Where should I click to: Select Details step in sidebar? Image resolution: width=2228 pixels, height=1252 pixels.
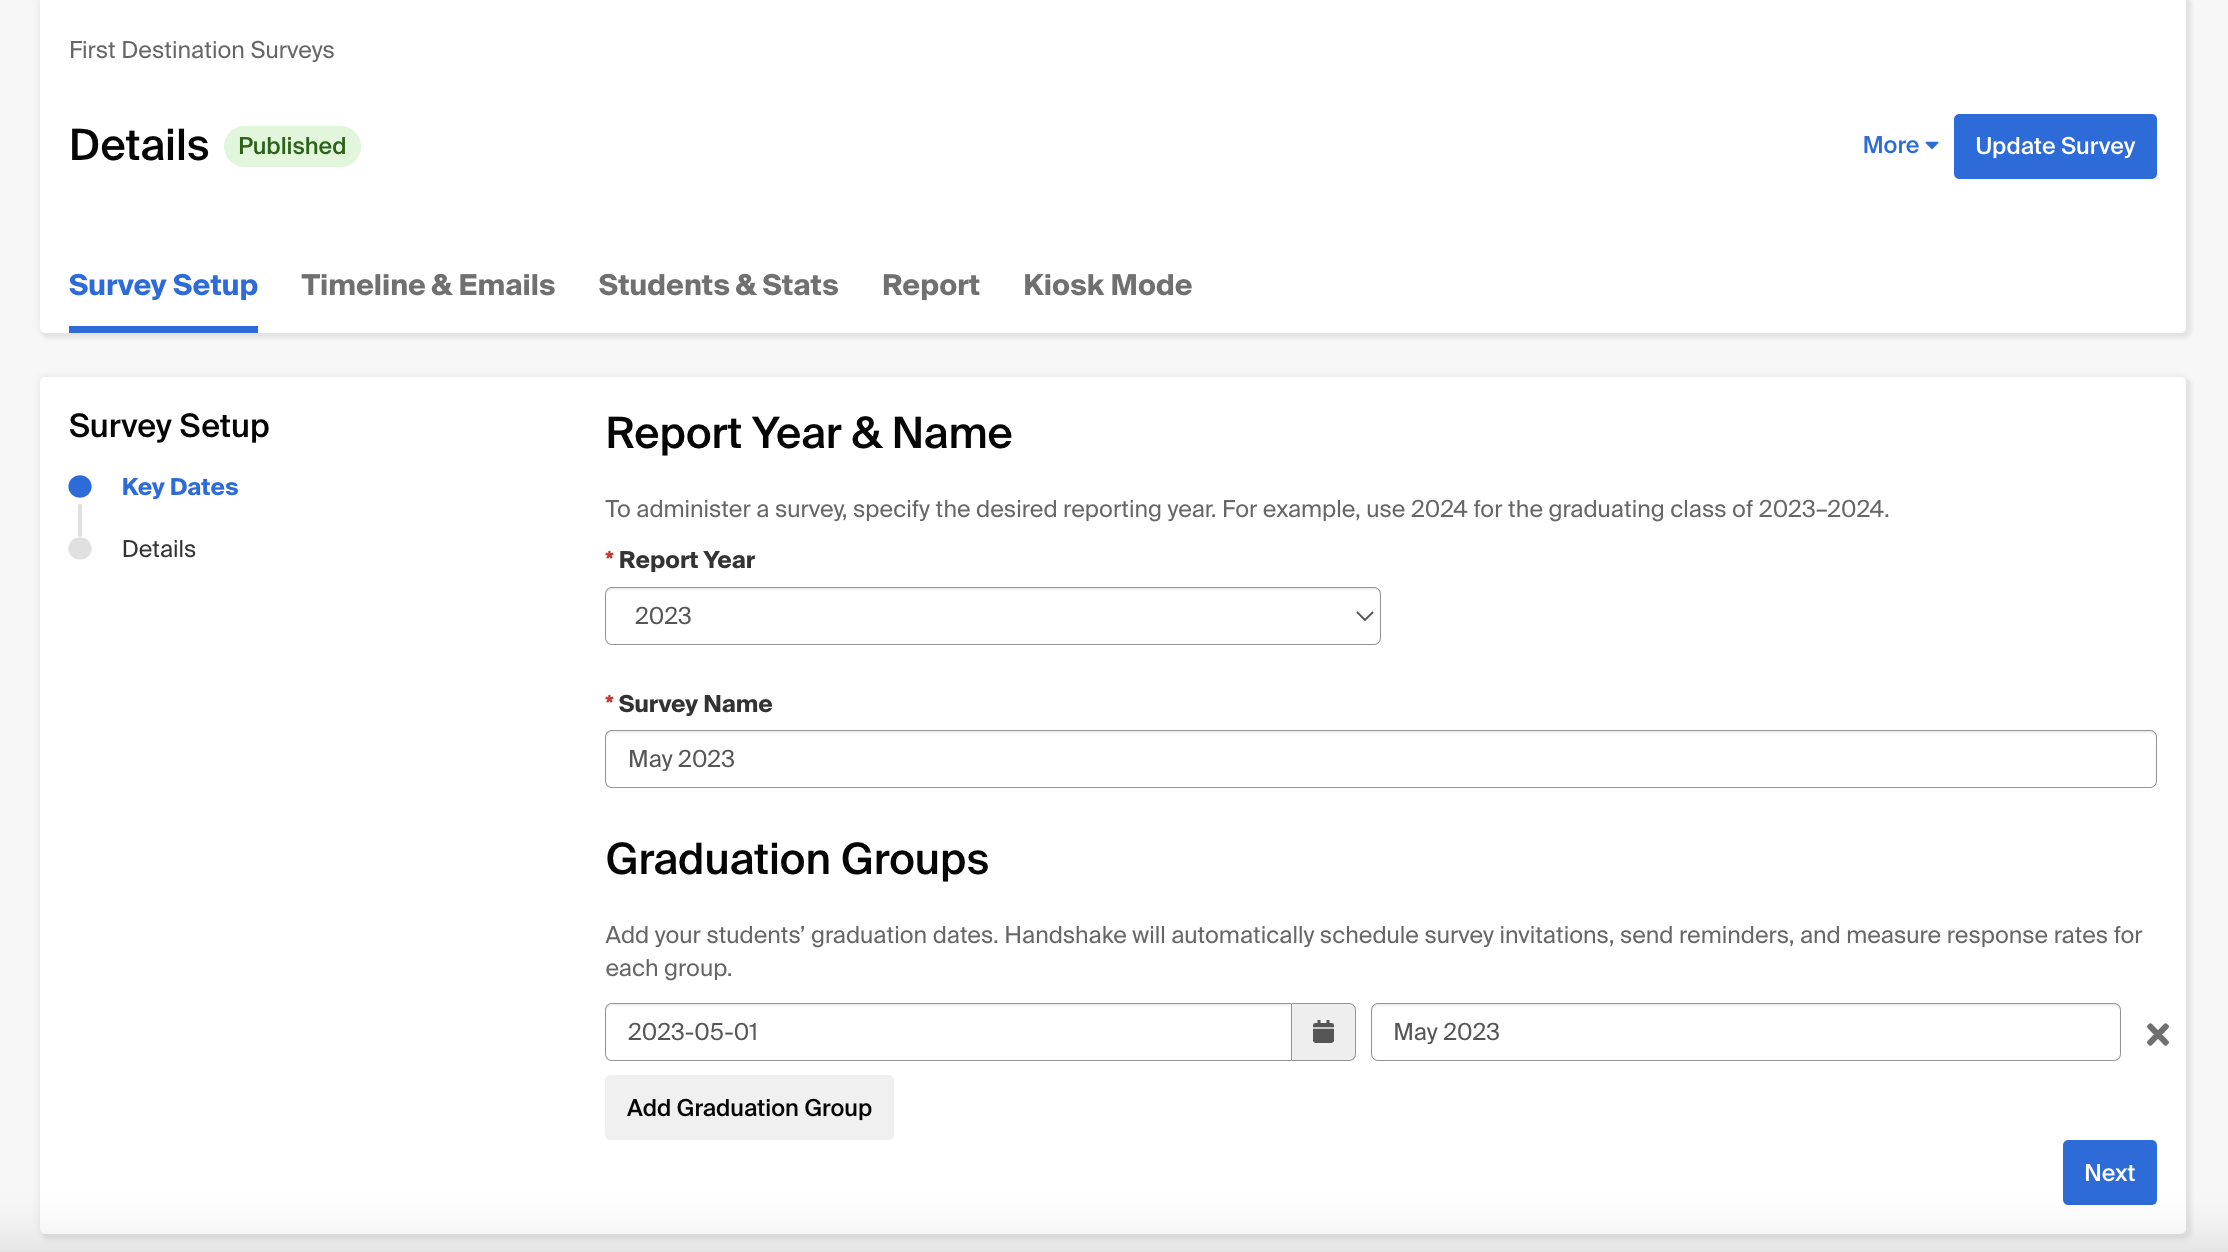[x=159, y=549]
